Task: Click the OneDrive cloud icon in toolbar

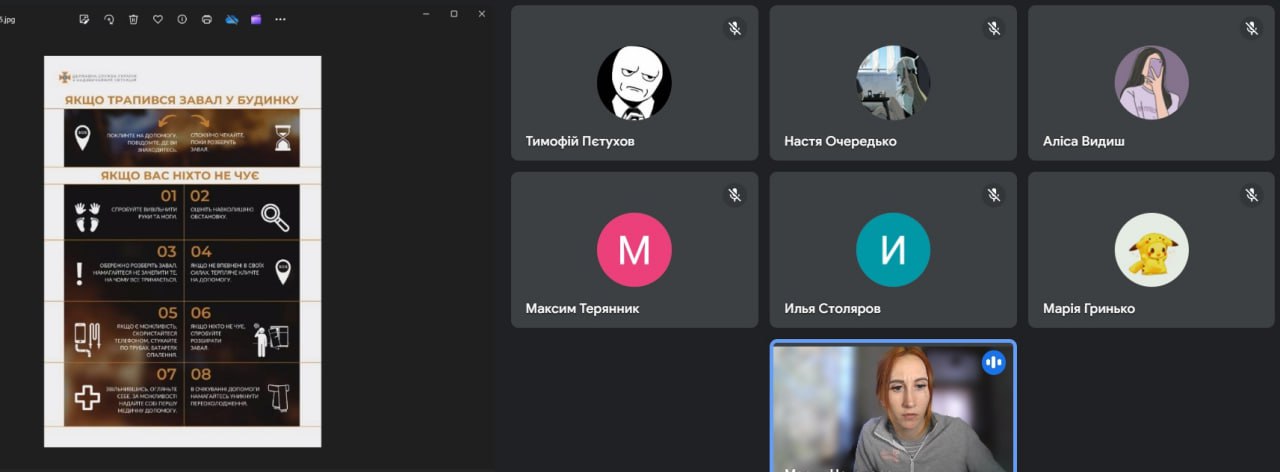Action: click(232, 19)
